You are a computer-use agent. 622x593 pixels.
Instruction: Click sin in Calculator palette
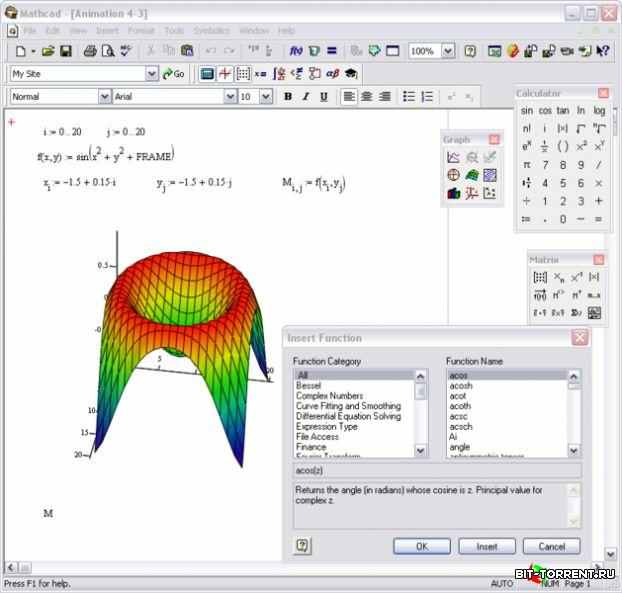pos(526,111)
